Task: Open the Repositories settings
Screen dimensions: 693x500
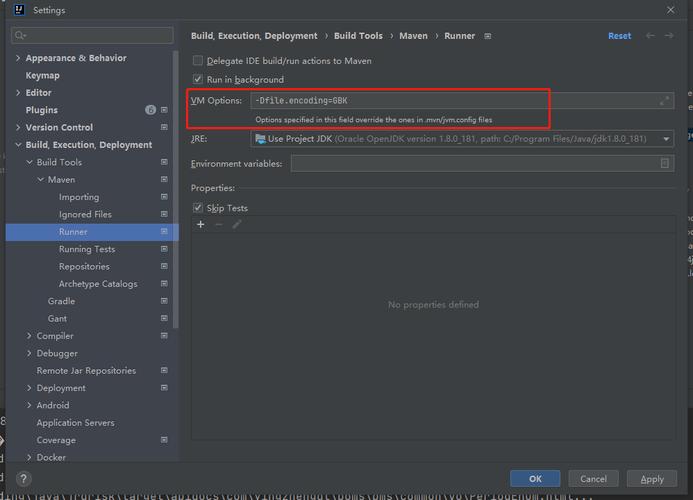Action: [84, 267]
